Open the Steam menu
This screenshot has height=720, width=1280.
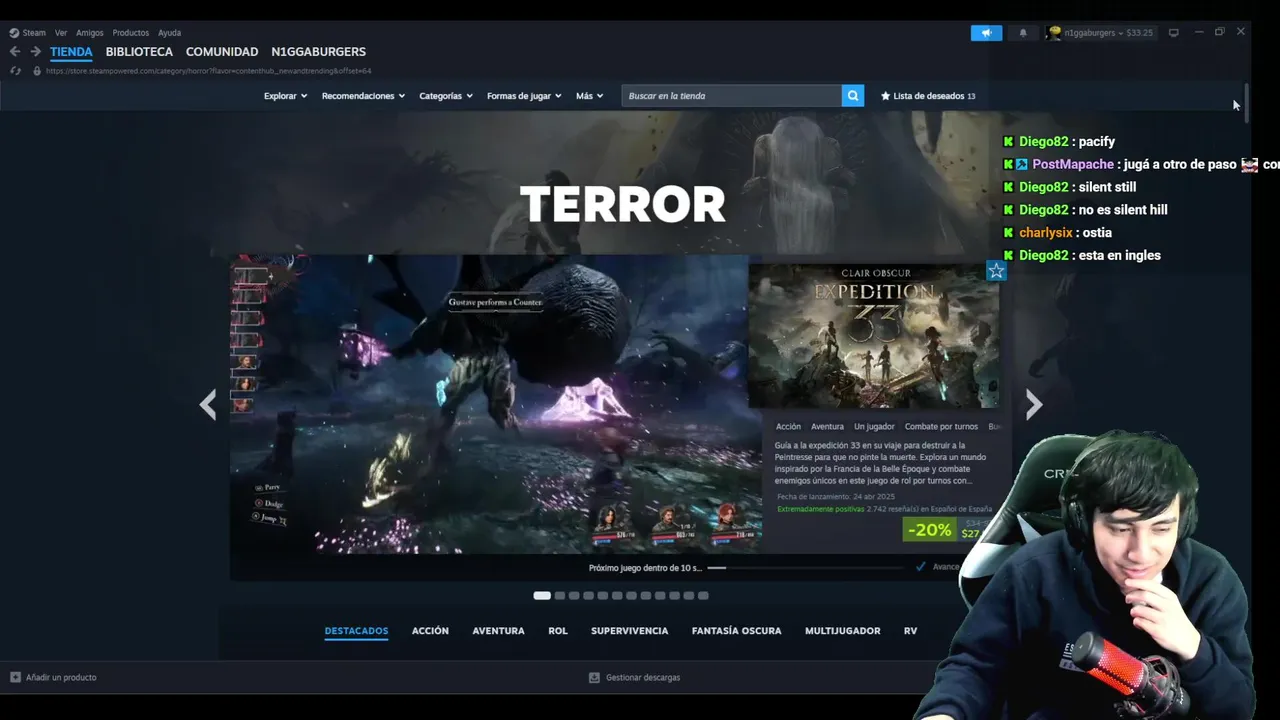click(x=35, y=33)
